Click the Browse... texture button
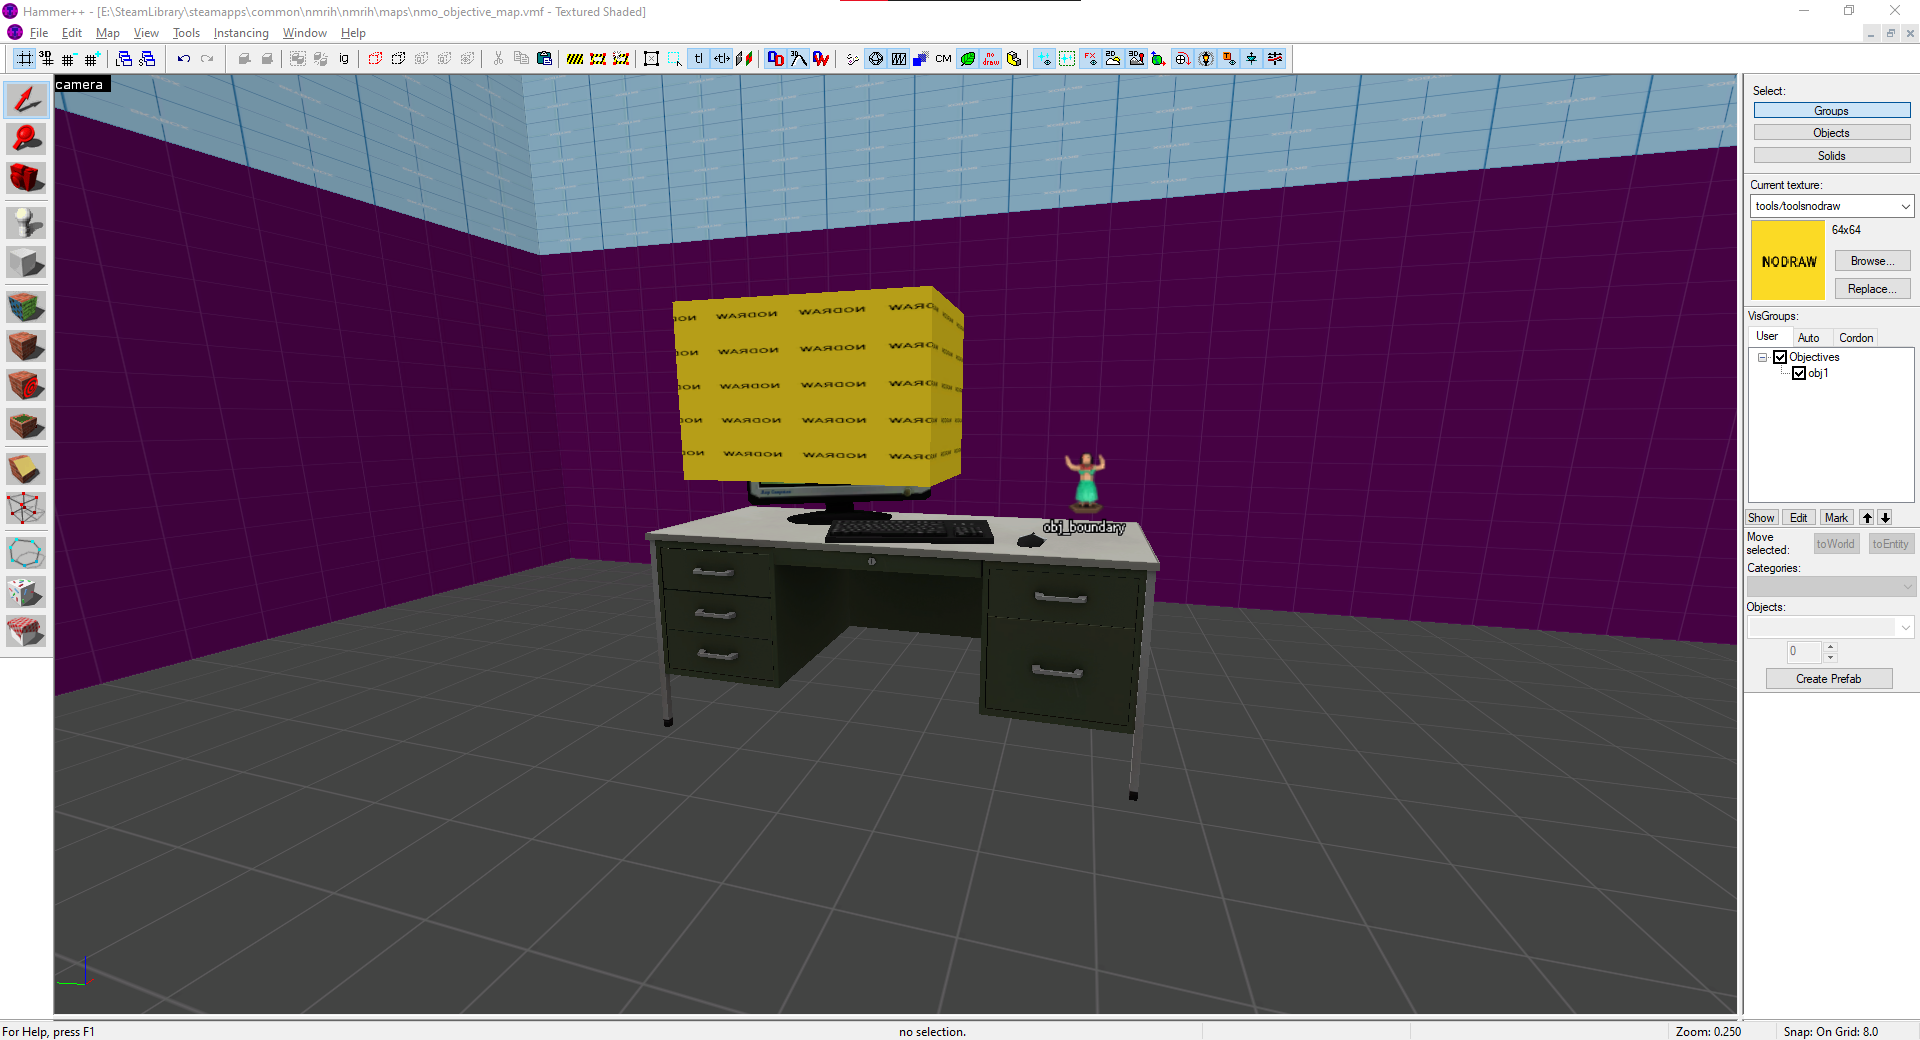 (x=1872, y=261)
